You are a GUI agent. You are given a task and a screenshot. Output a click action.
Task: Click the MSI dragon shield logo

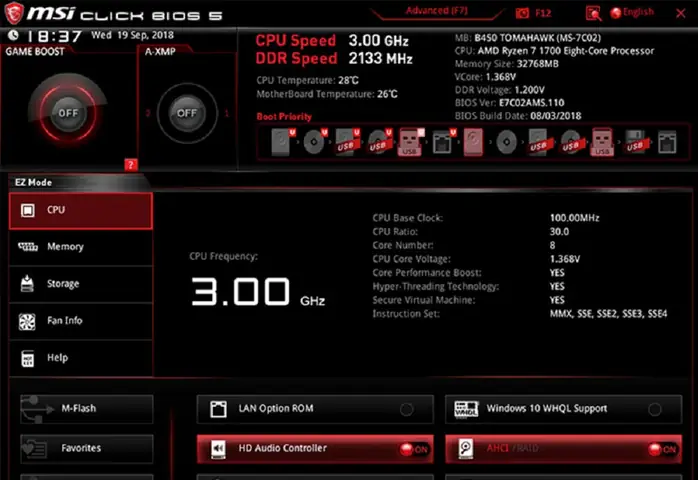coord(14,13)
